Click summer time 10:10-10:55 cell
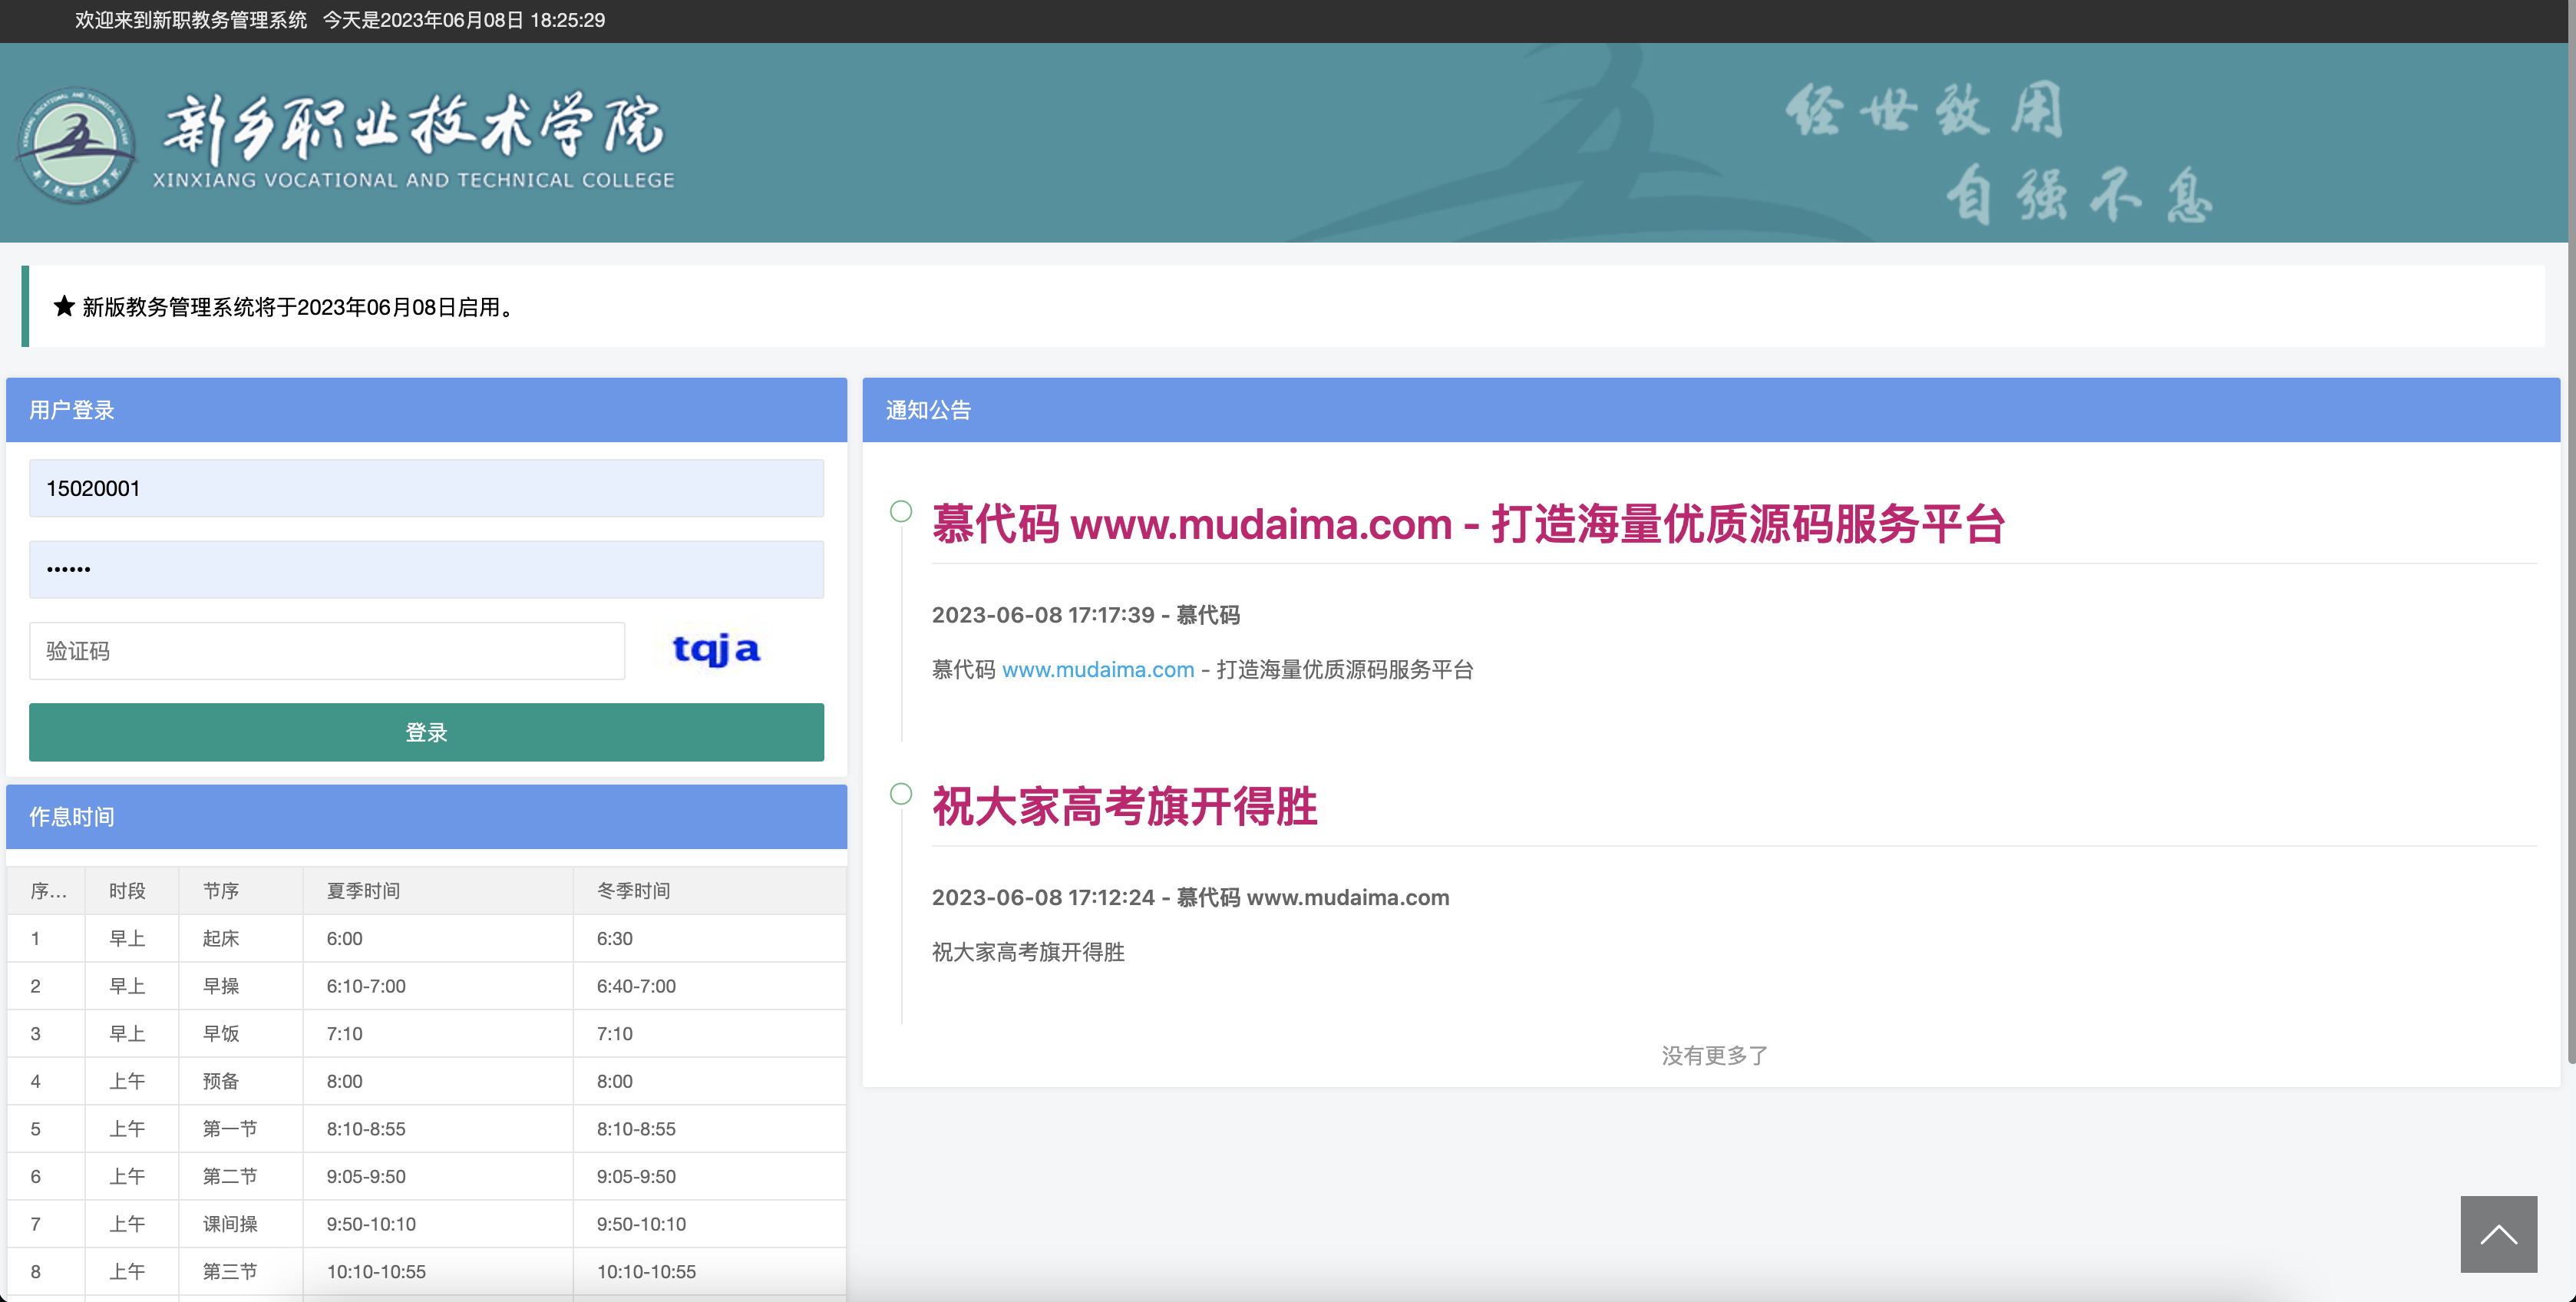The height and width of the screenshot is (1302, 2576). coord(437,1271)
